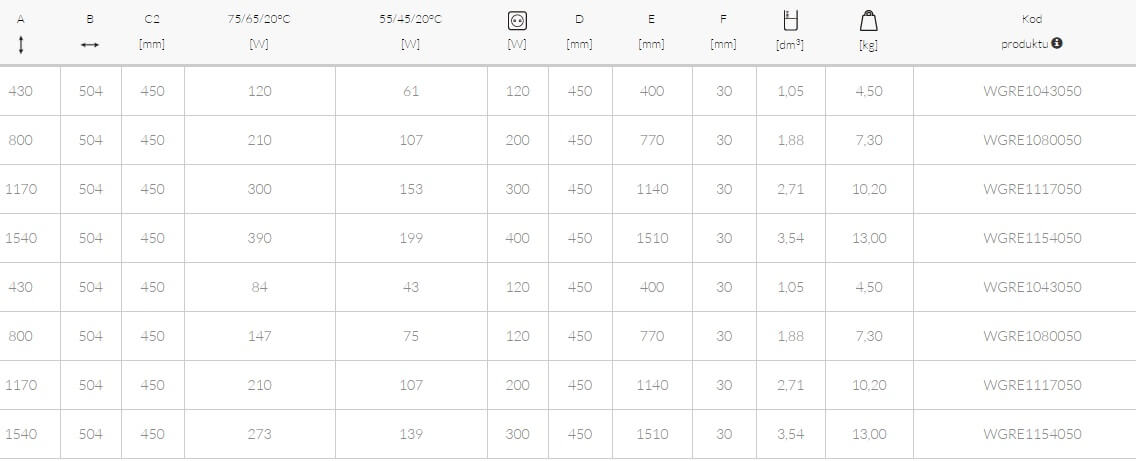The image size is (1136, 461).
Task: Click product code WGRE1117050 in third row
Action: (x=1032, y=189)
